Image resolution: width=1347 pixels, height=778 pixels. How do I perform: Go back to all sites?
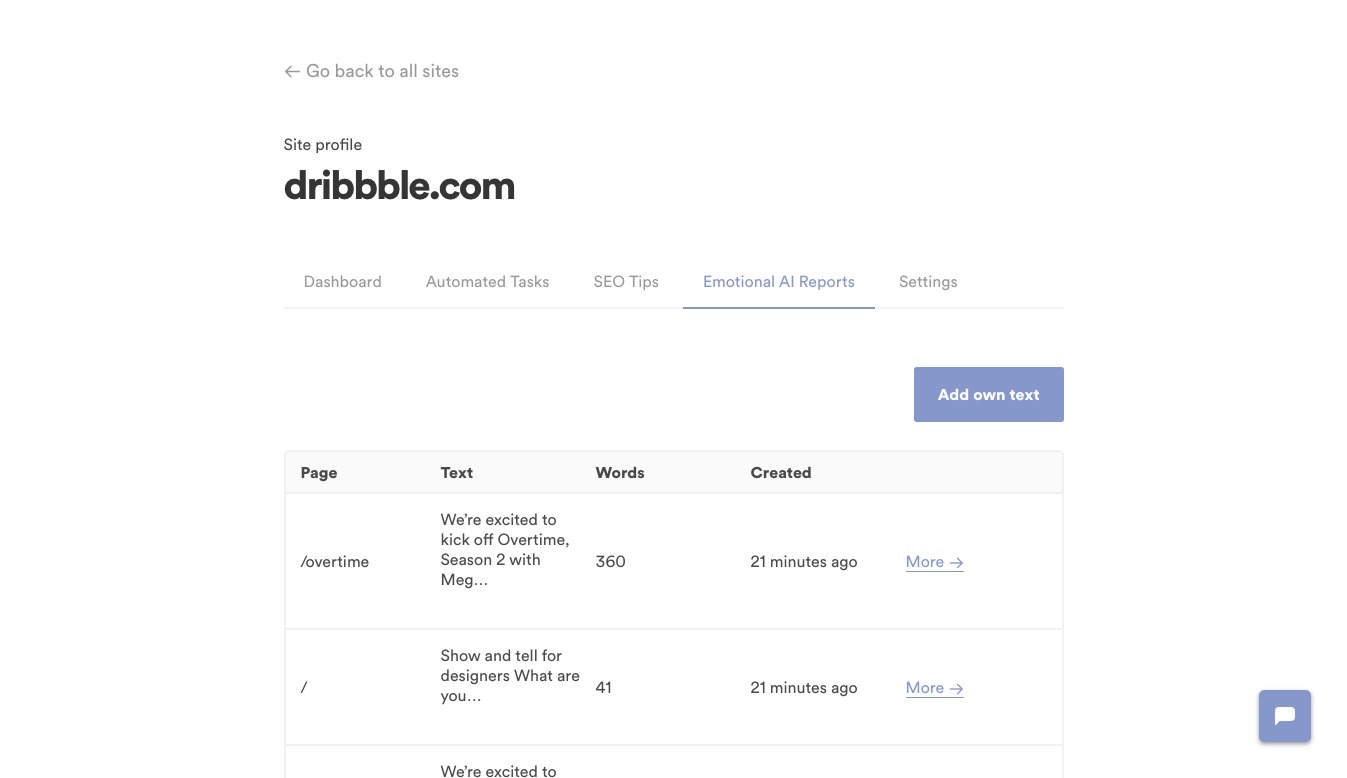tap(371, 71)
